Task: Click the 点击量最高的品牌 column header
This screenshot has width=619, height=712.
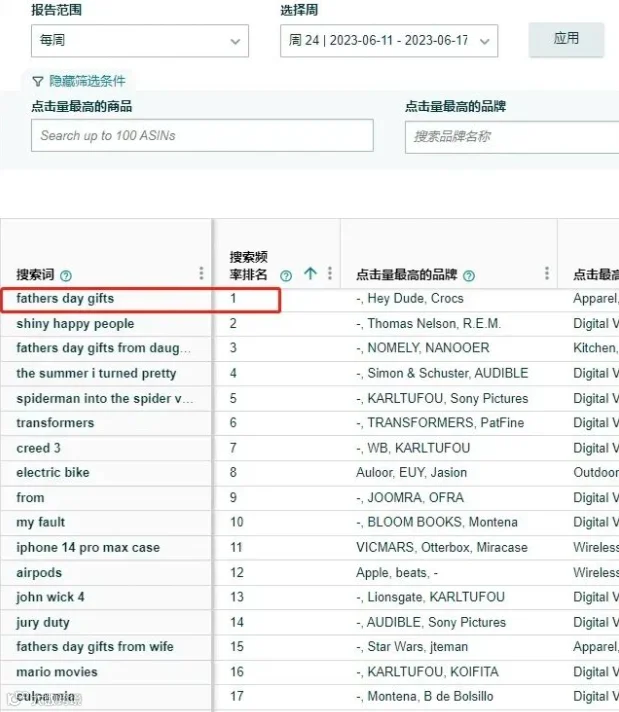Action: [x=406, y=275]
